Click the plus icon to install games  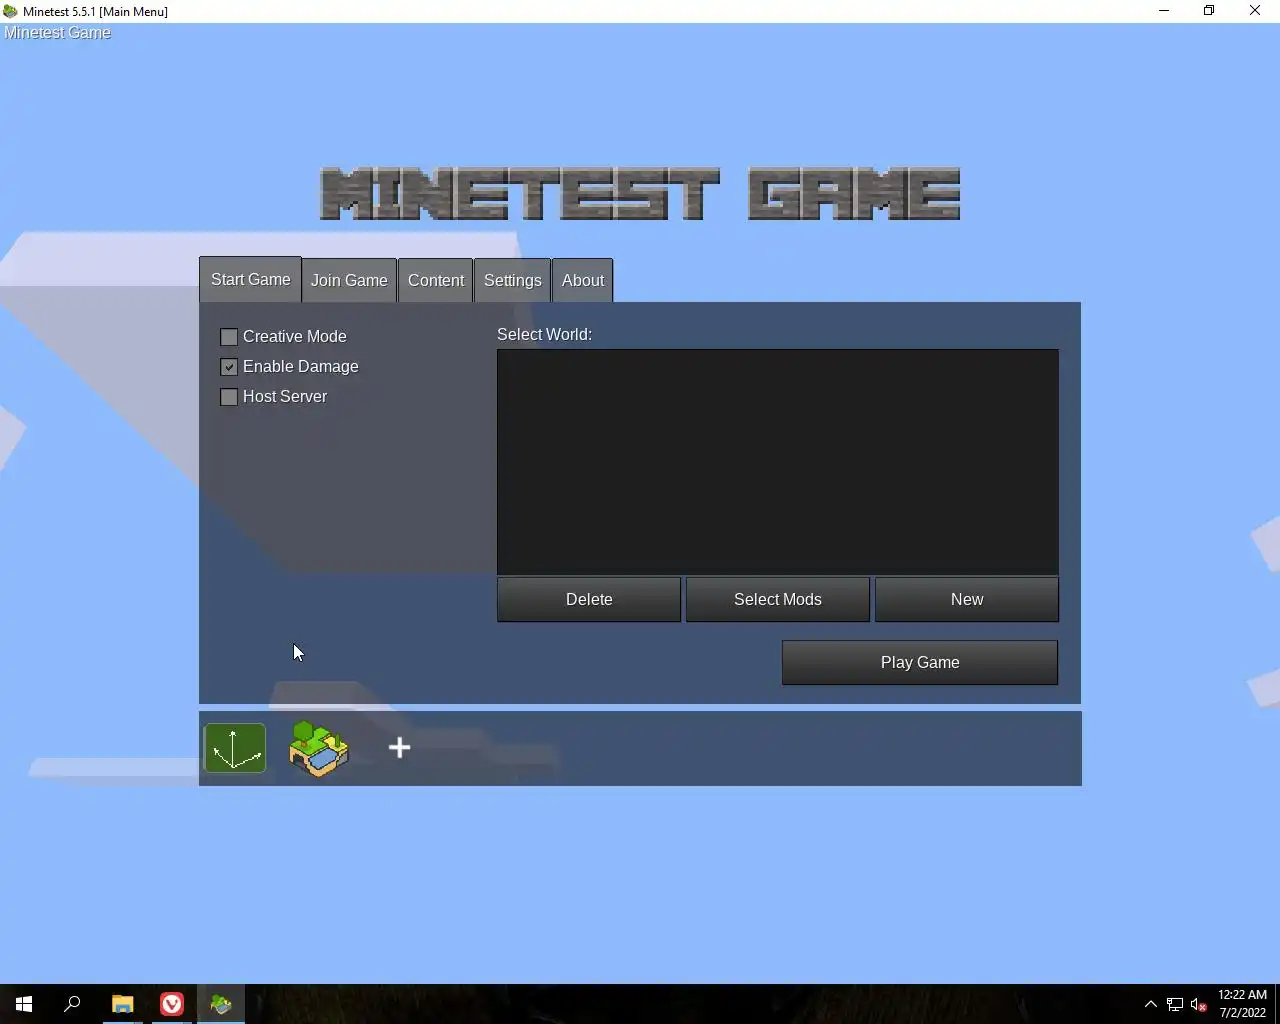(399, 748)
